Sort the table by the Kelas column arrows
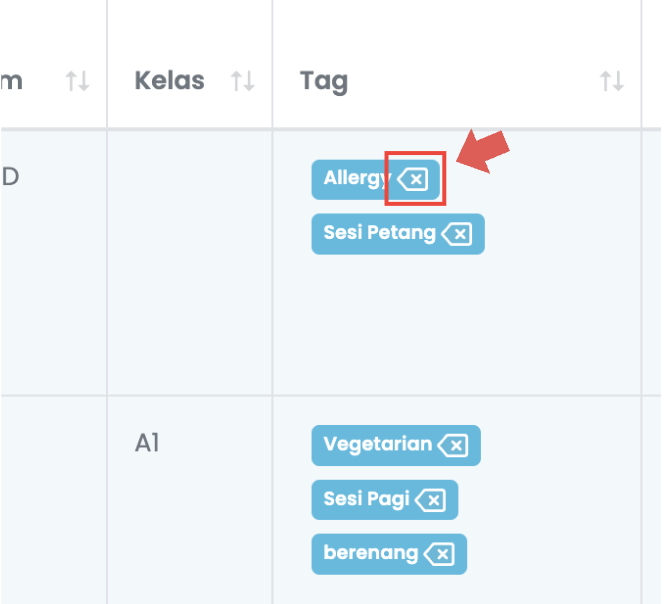Screen dimensions: 668x604 [243, 81]
